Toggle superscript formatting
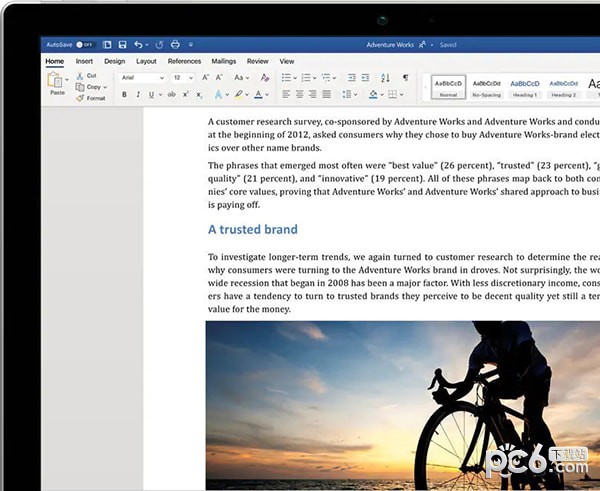The height and width of the screenshot is (491, 600). pos(186,94)
